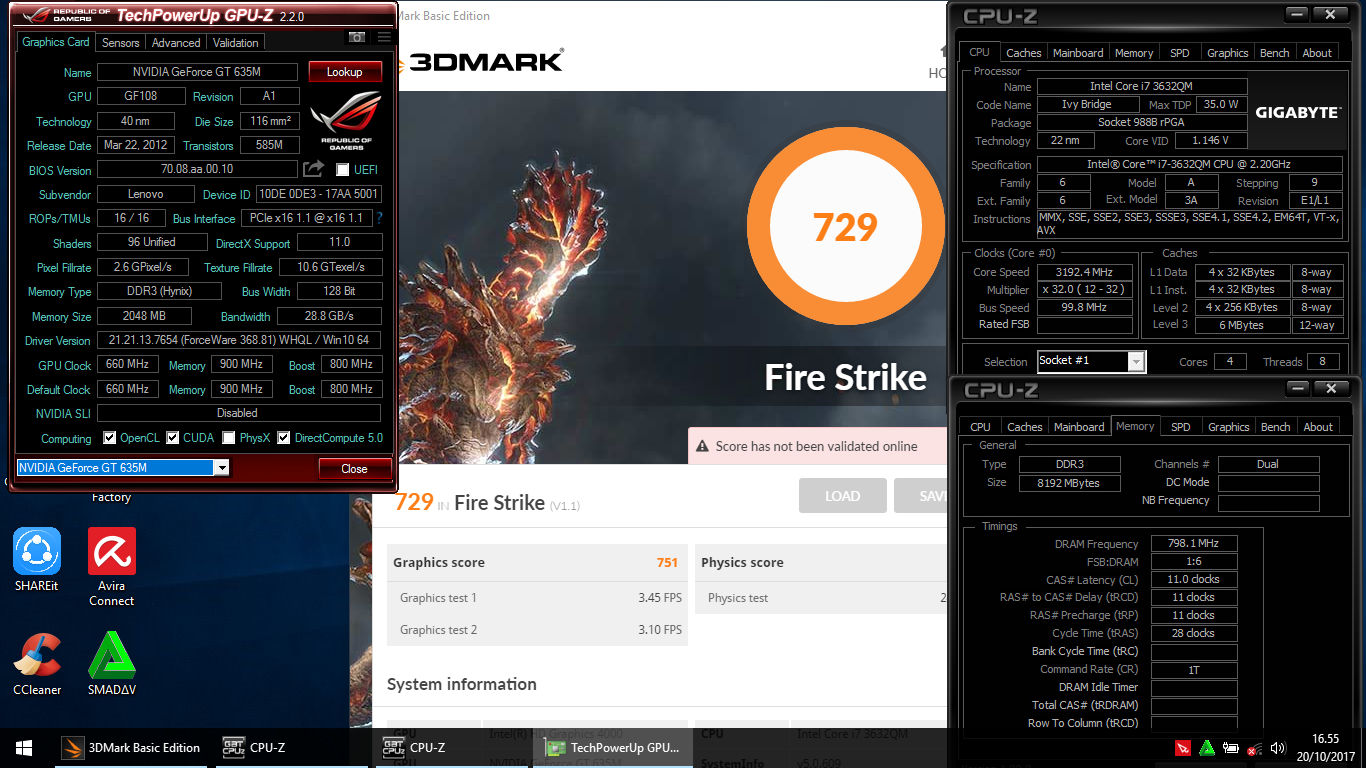The width and height of the screenshot is (1366, 768).
Task: Click the Device ID value 10DE 0DE3 - 17AA 5001
Action: 318,194
